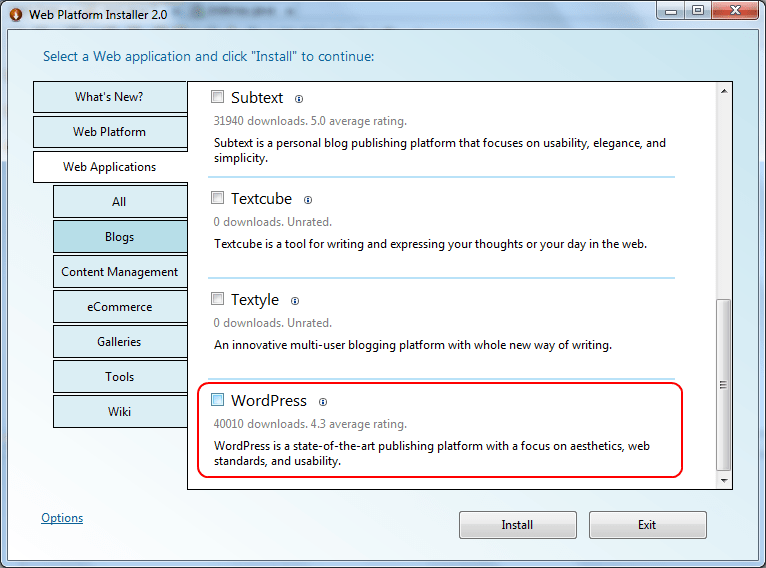
Task: Maximize the Web Platform Installer window
Action: click(698, 11)
